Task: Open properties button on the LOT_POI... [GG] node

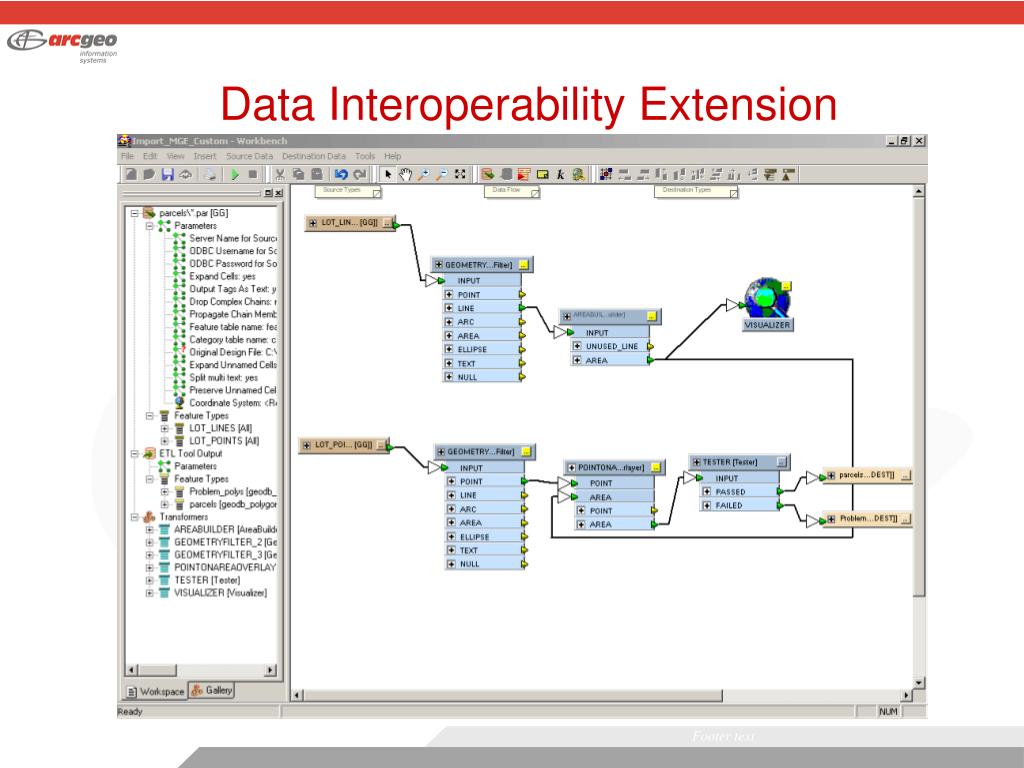Action: tap(381, 445)
